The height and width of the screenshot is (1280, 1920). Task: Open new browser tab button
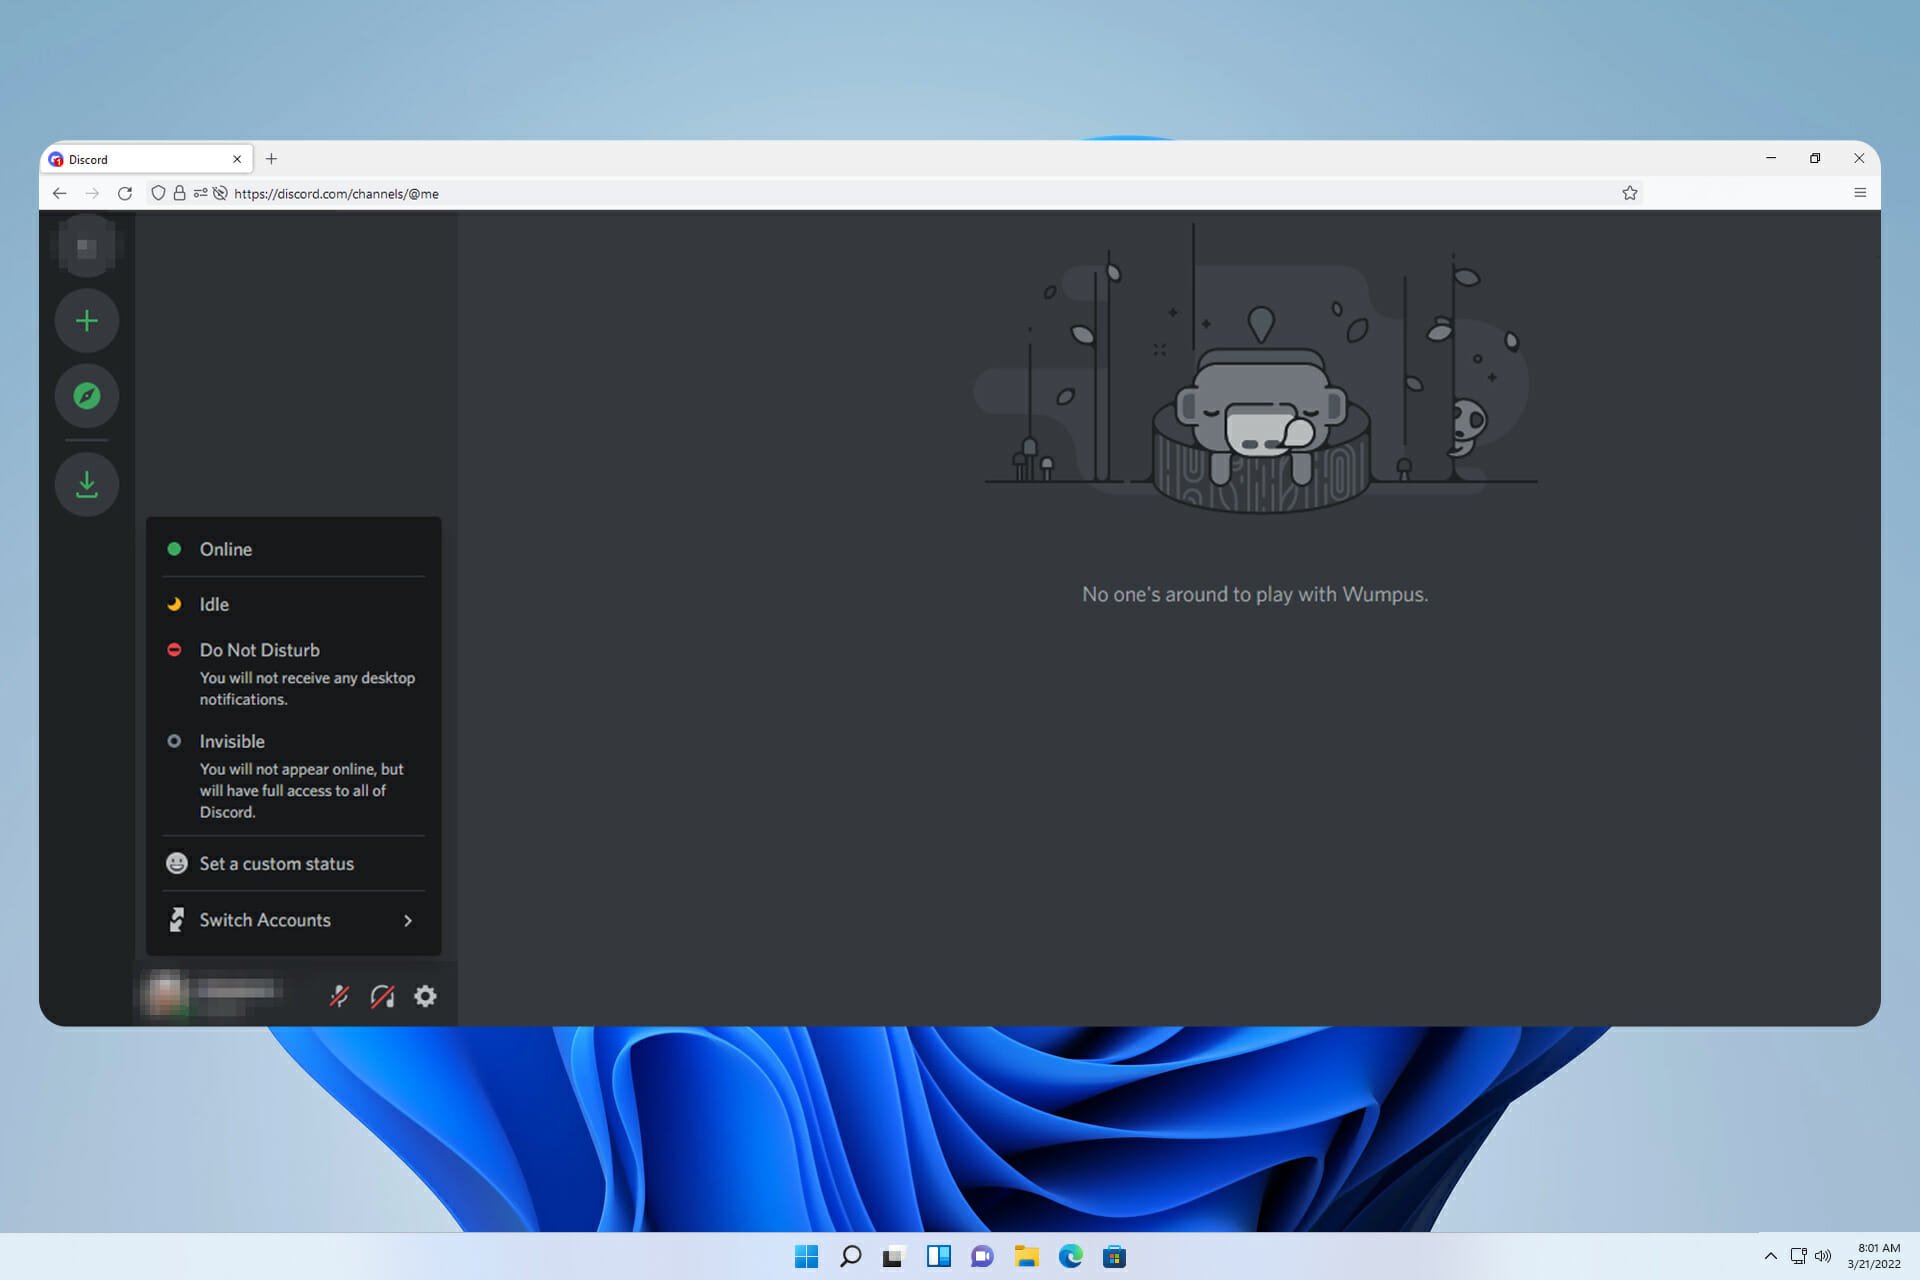click(x=271, y=157)
